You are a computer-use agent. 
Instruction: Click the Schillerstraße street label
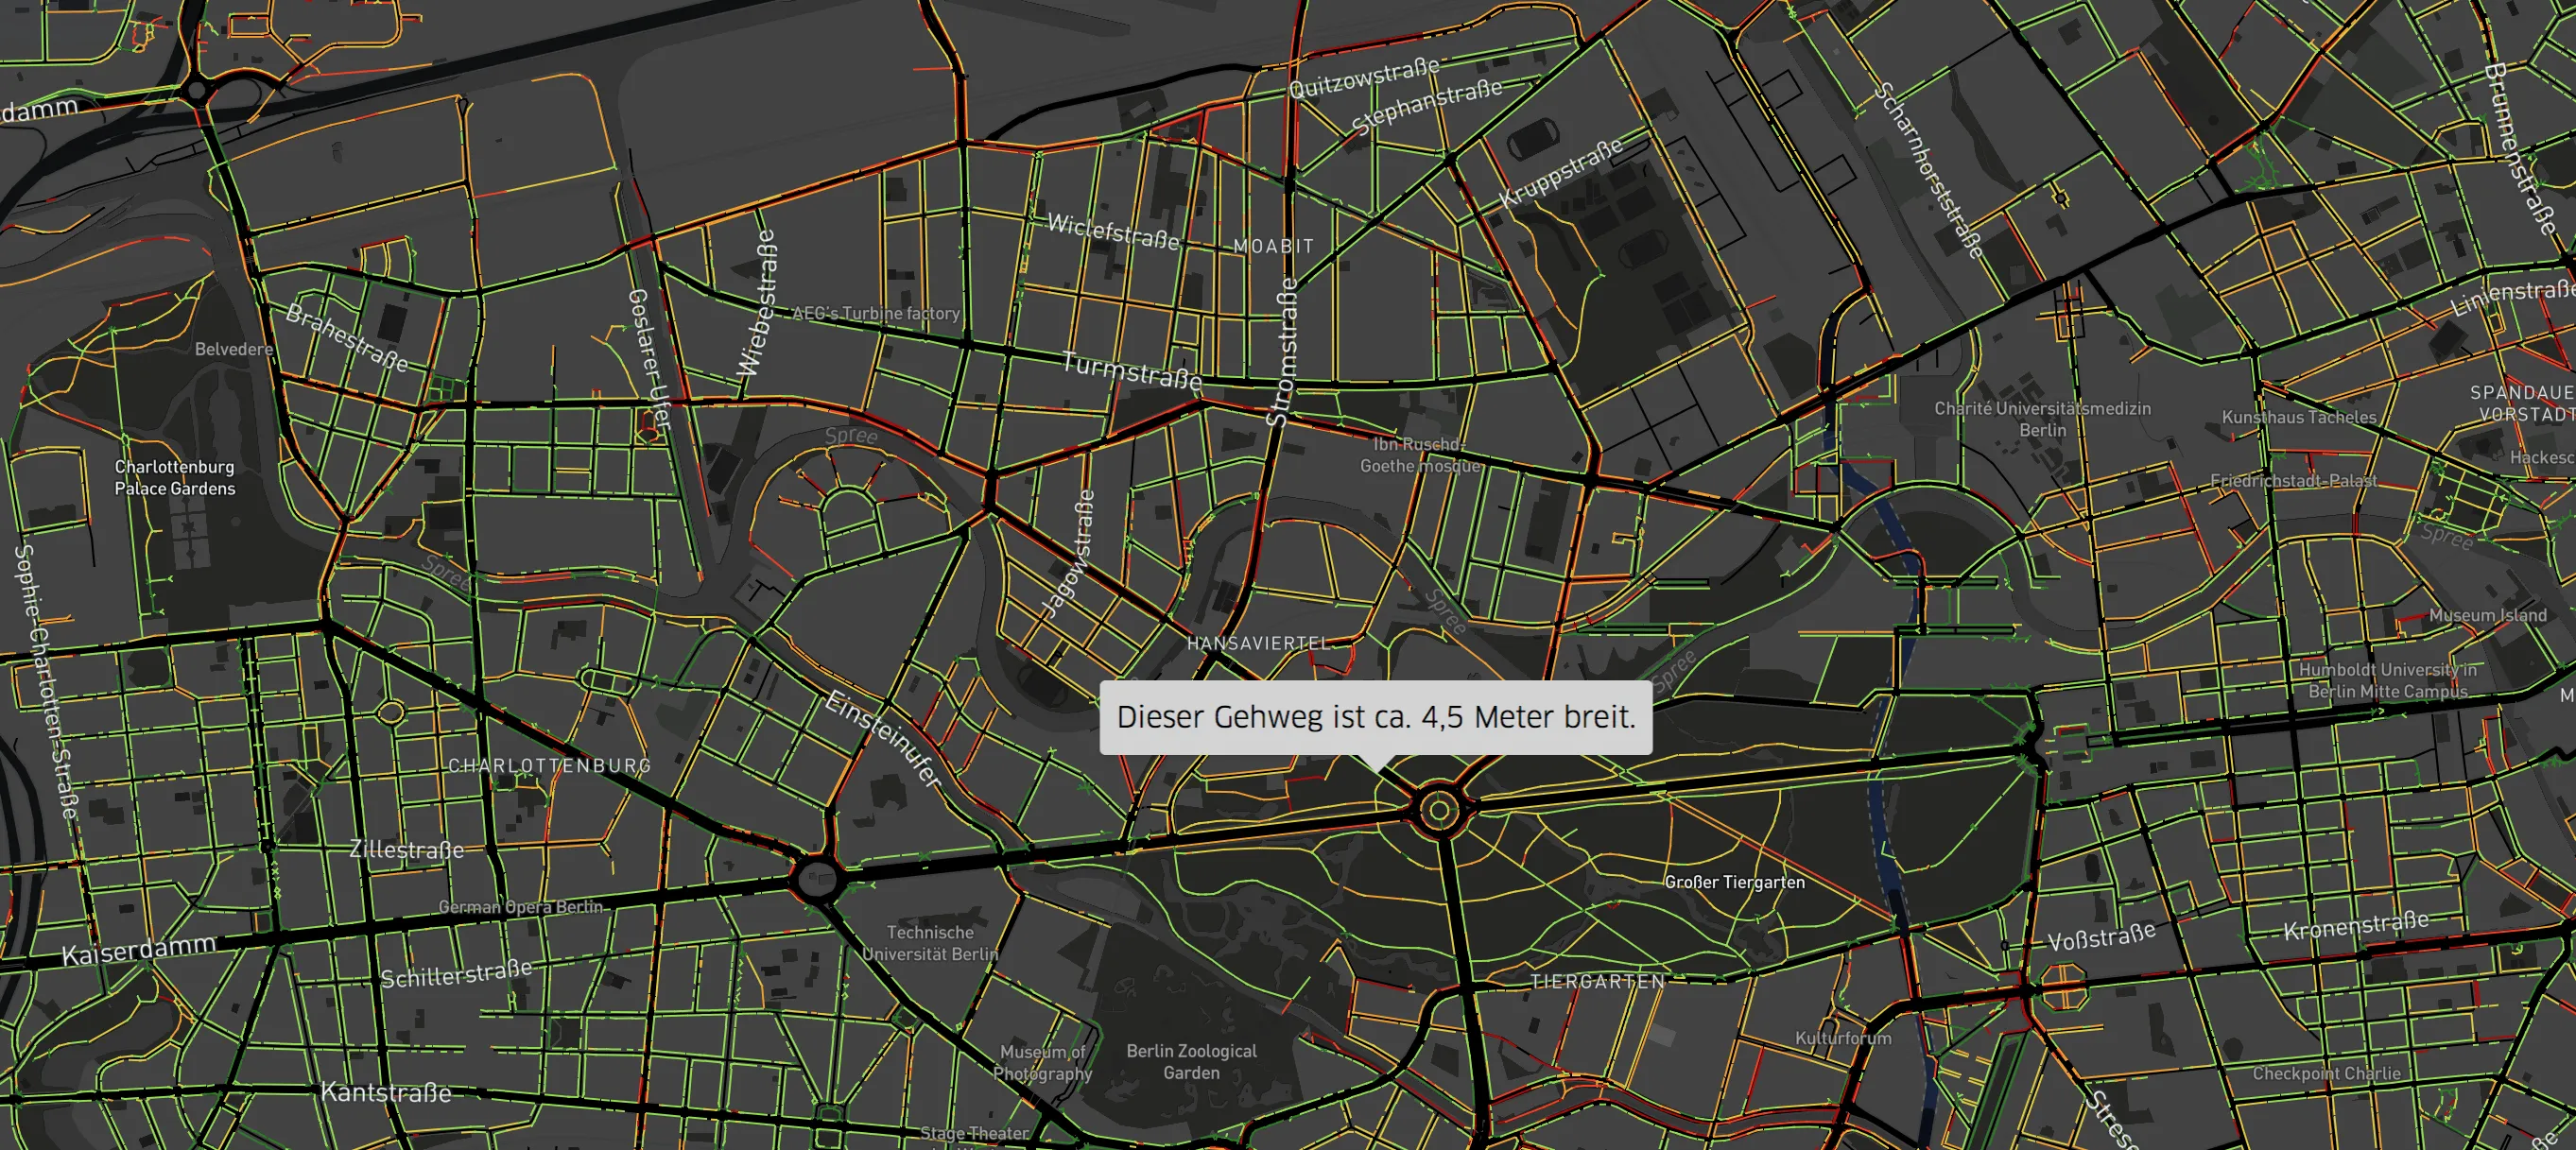click(x=456, y=973)
